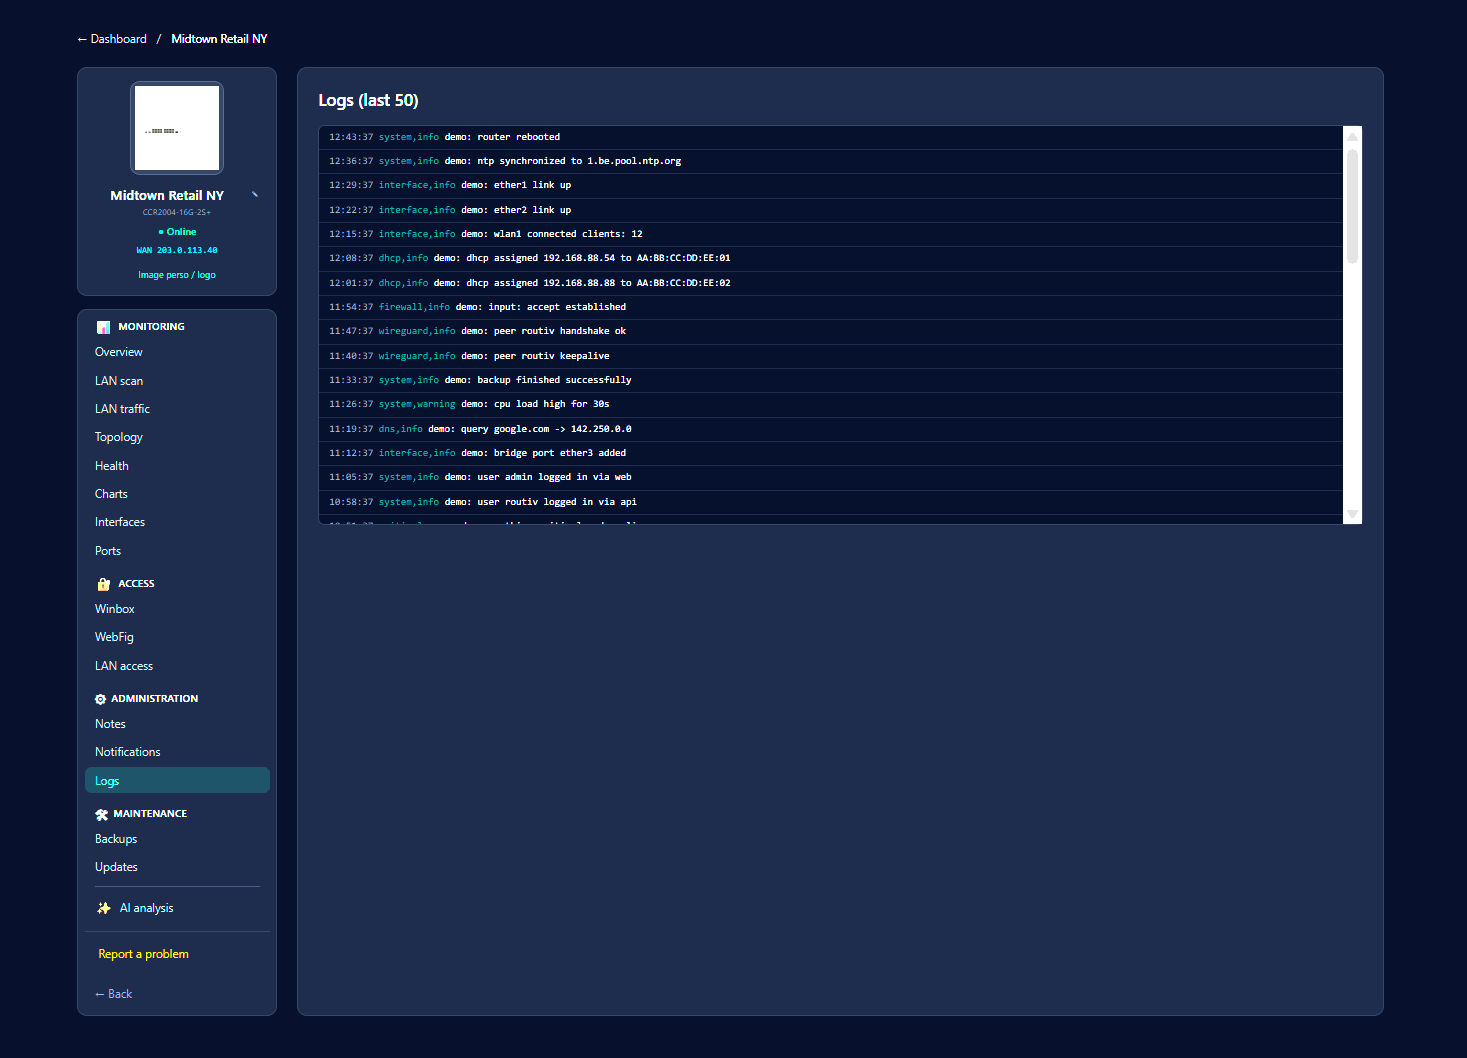
Task: Click the router device thumbnail image
Action: click(x=177, y=128)
